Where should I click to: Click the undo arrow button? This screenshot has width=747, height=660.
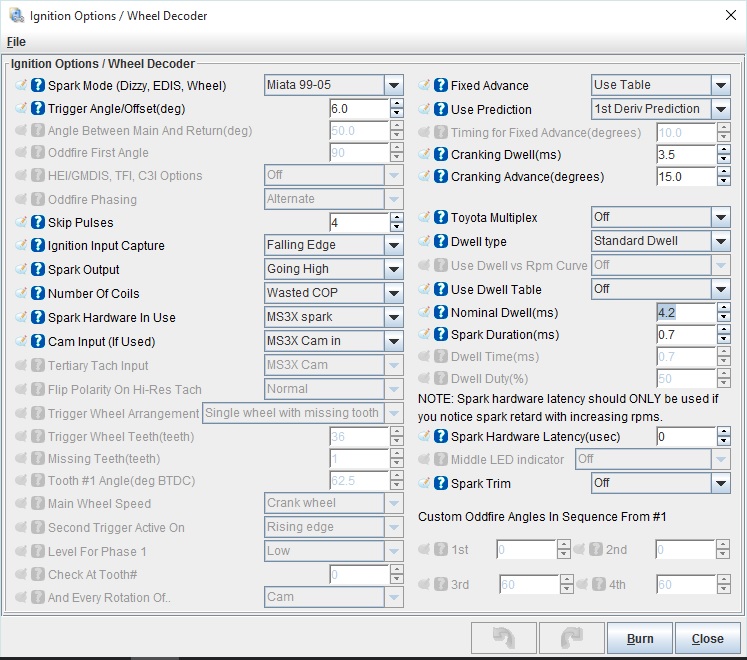point(503,639)
